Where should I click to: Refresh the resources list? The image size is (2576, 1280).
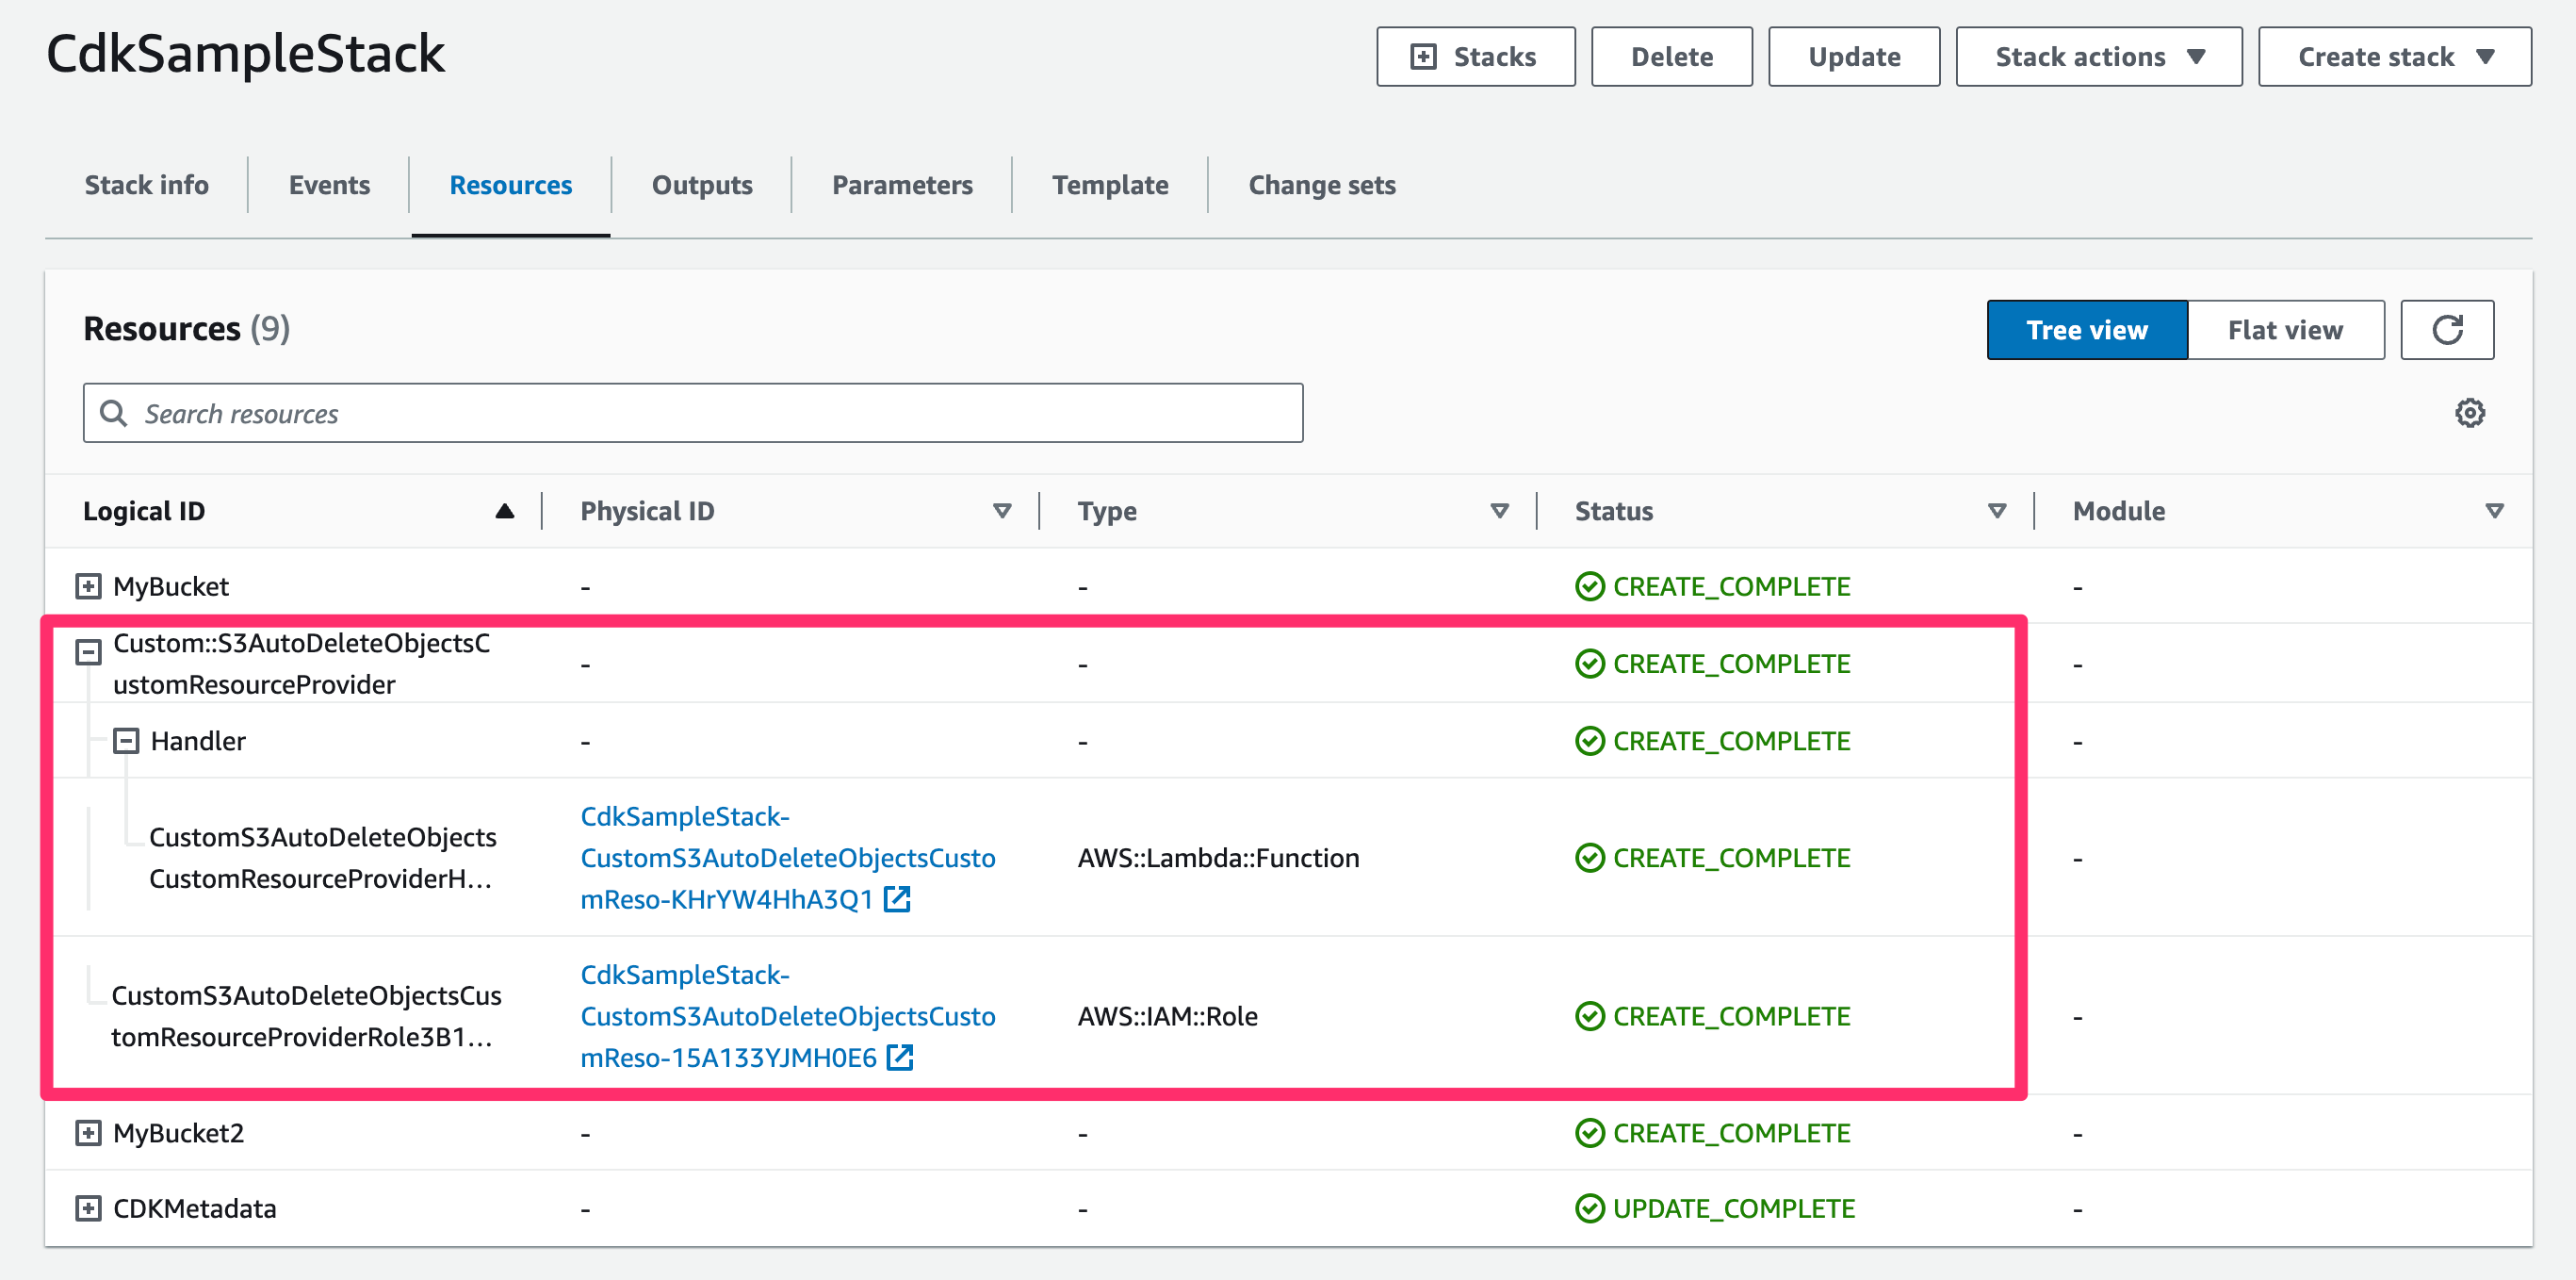click(2447, 329)
